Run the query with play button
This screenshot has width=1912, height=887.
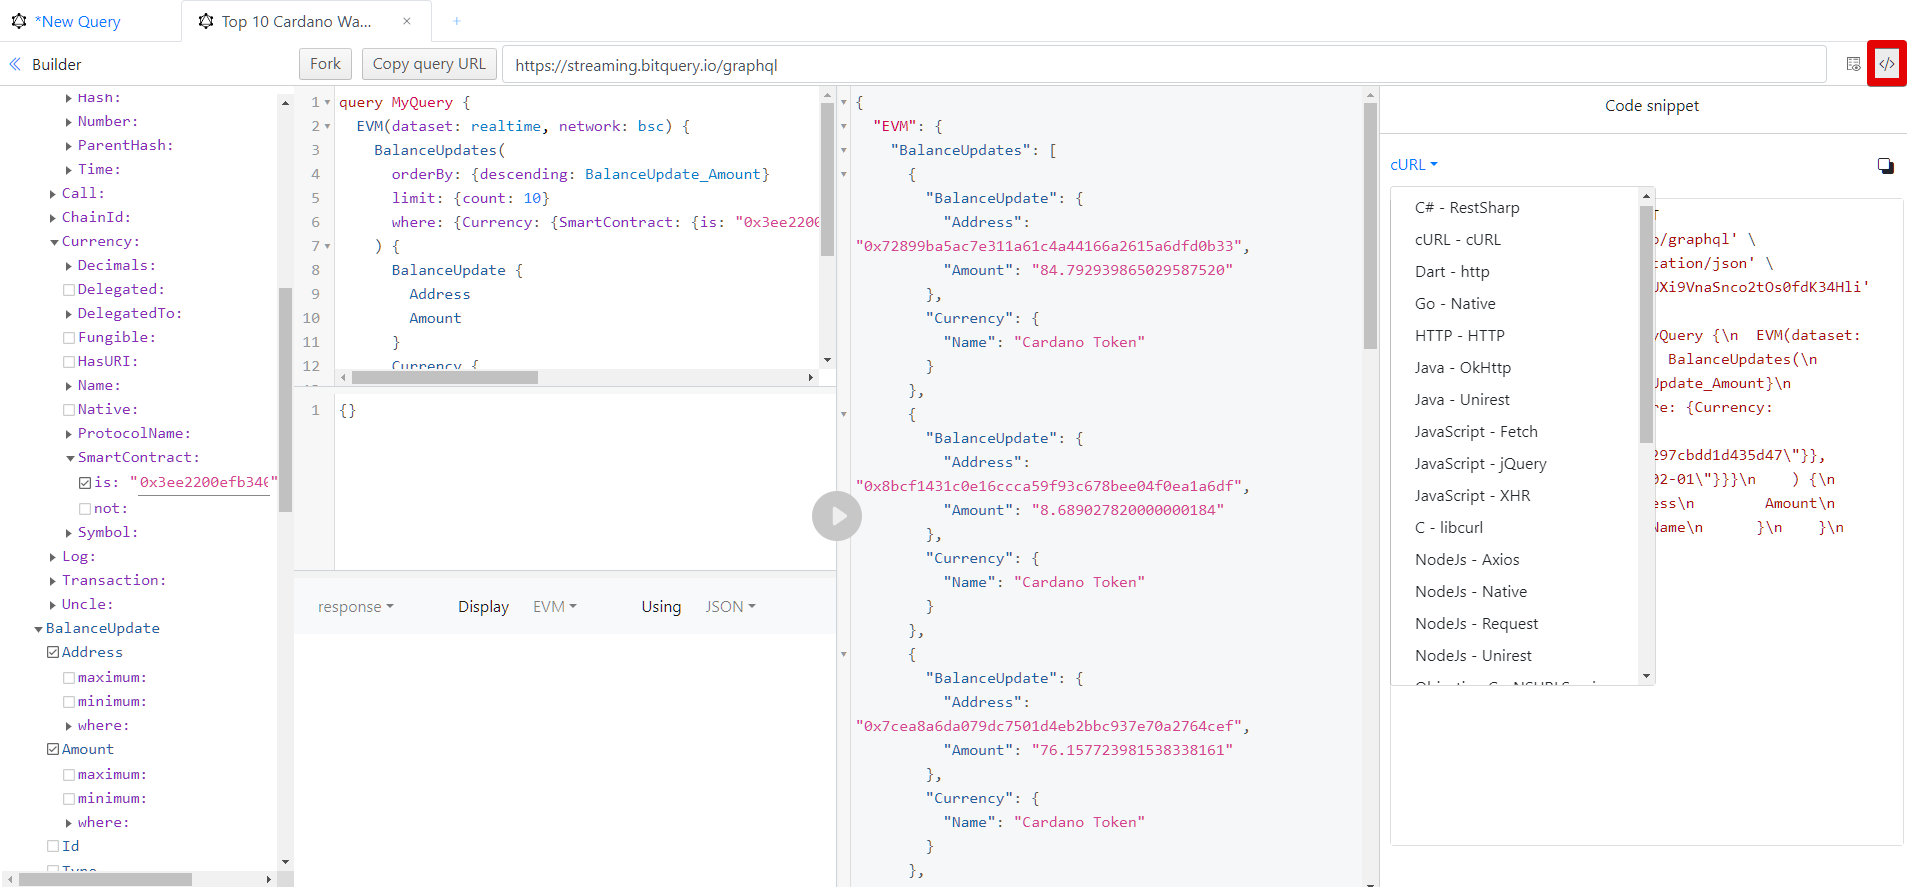837,516
